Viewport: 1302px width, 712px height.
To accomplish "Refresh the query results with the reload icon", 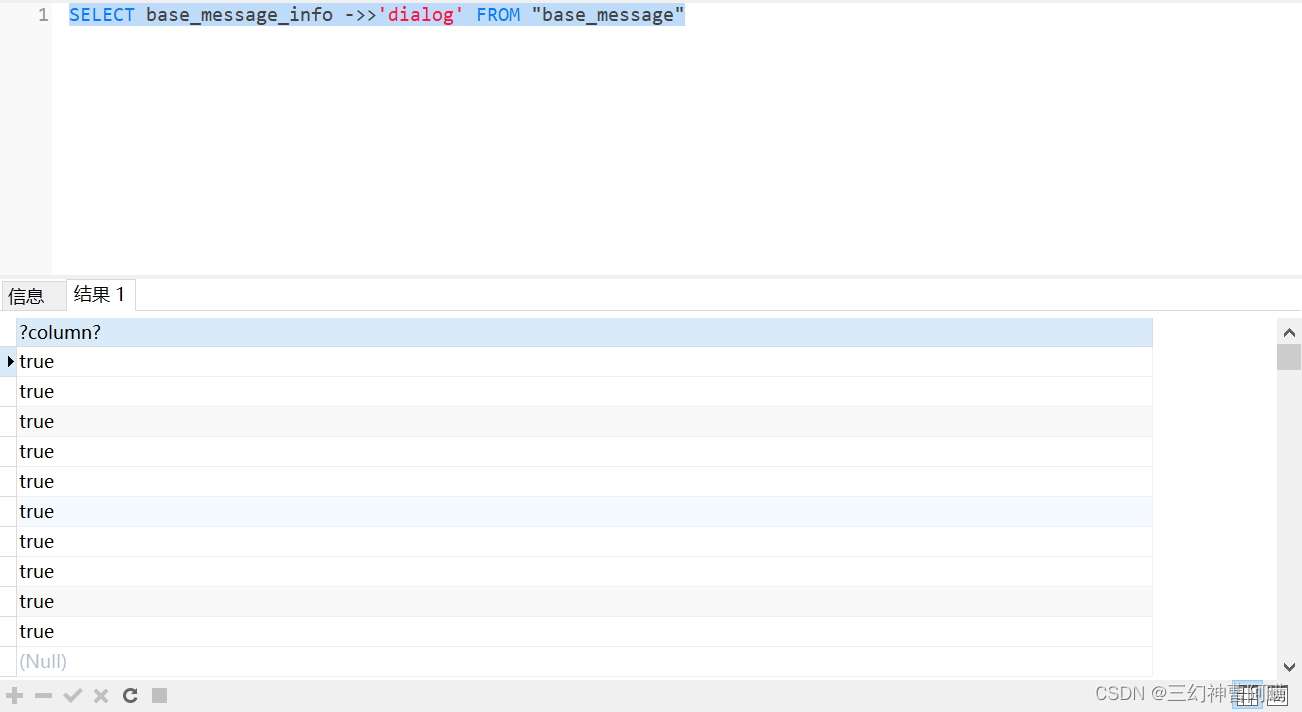I will (x=130, y=695).
